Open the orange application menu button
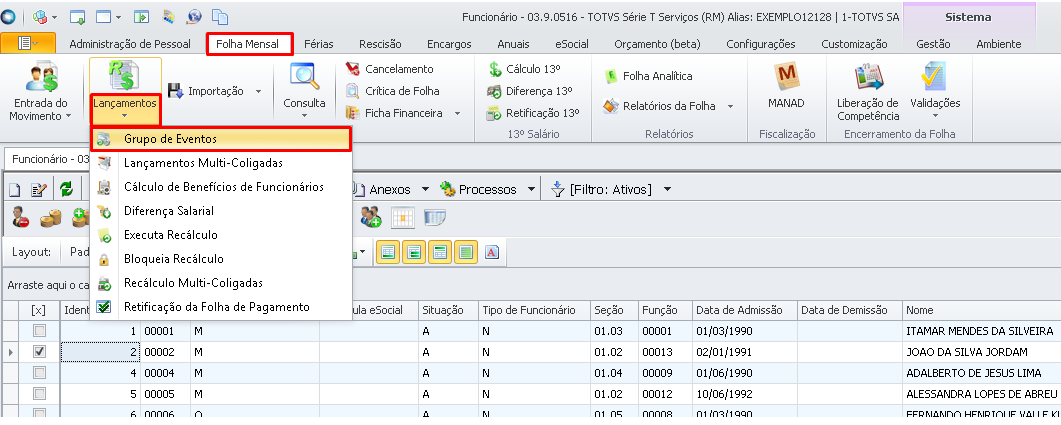The height and width of the screenshot is (425, 1061). coord(28,44)
